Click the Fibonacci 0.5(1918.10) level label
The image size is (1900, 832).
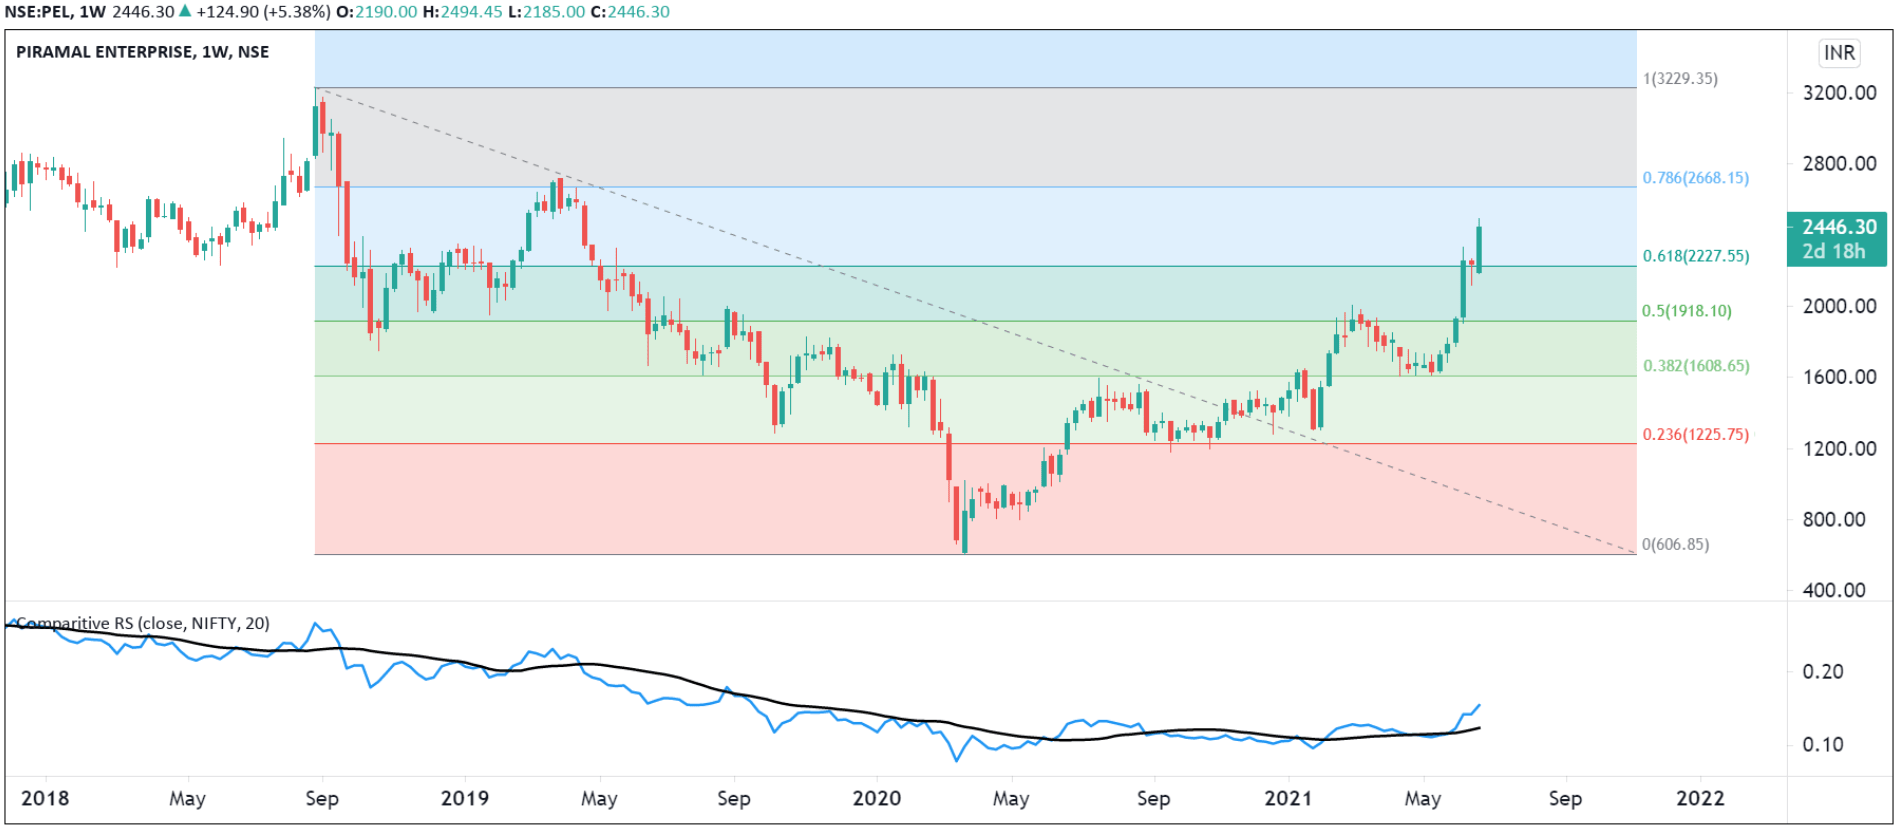coord(1687,311)
